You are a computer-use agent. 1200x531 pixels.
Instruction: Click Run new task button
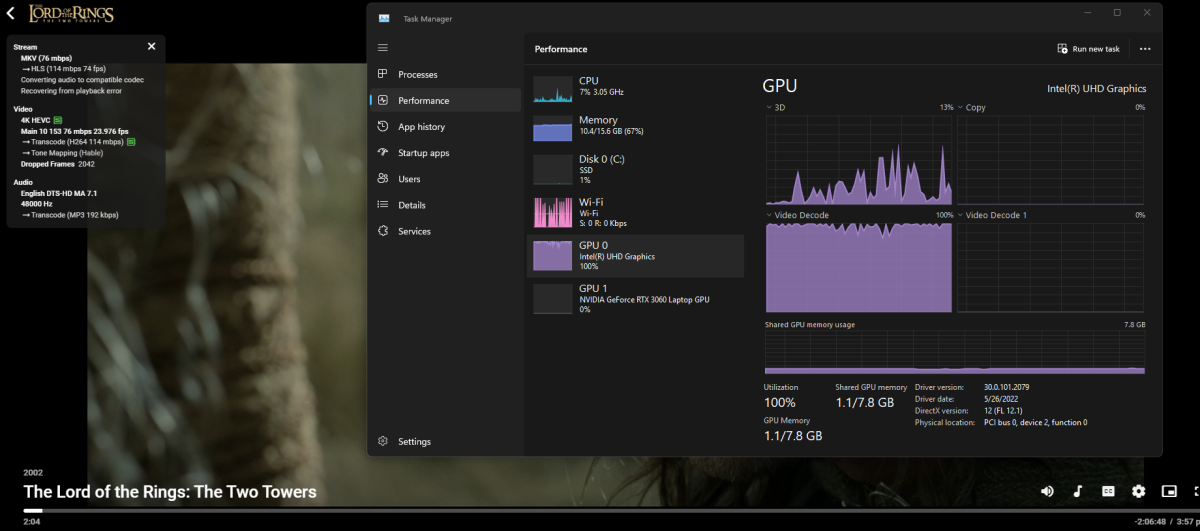coord(1089,49)
